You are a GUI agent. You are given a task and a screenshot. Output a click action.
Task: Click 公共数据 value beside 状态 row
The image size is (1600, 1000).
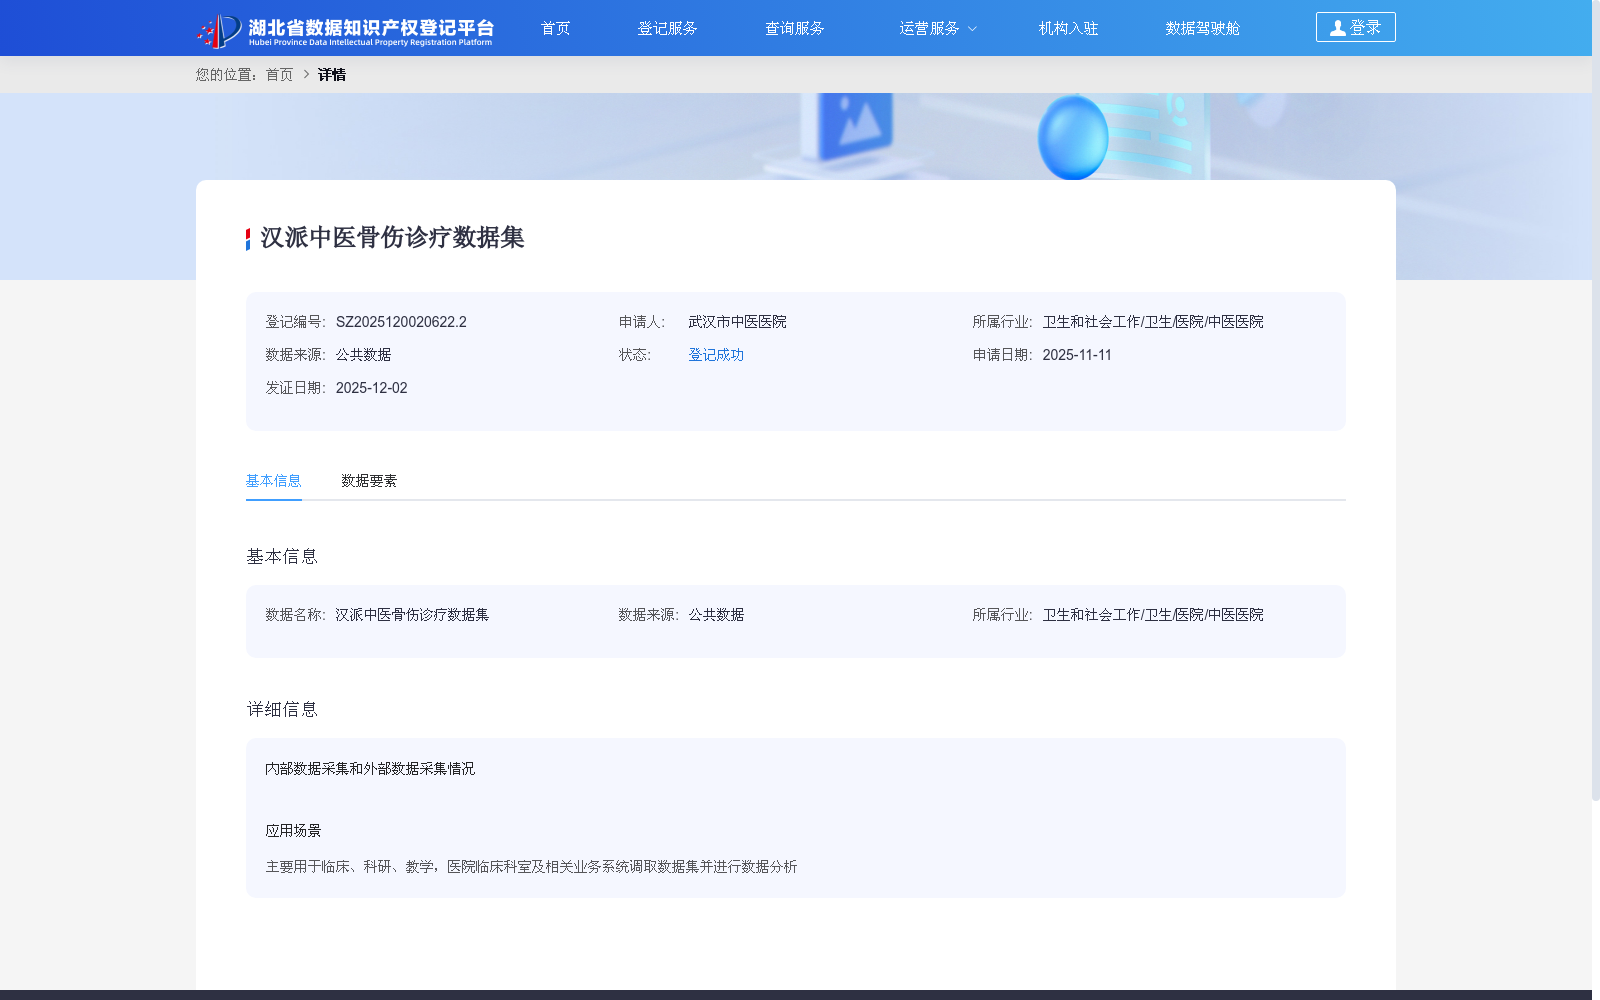(x=363, y=355)
